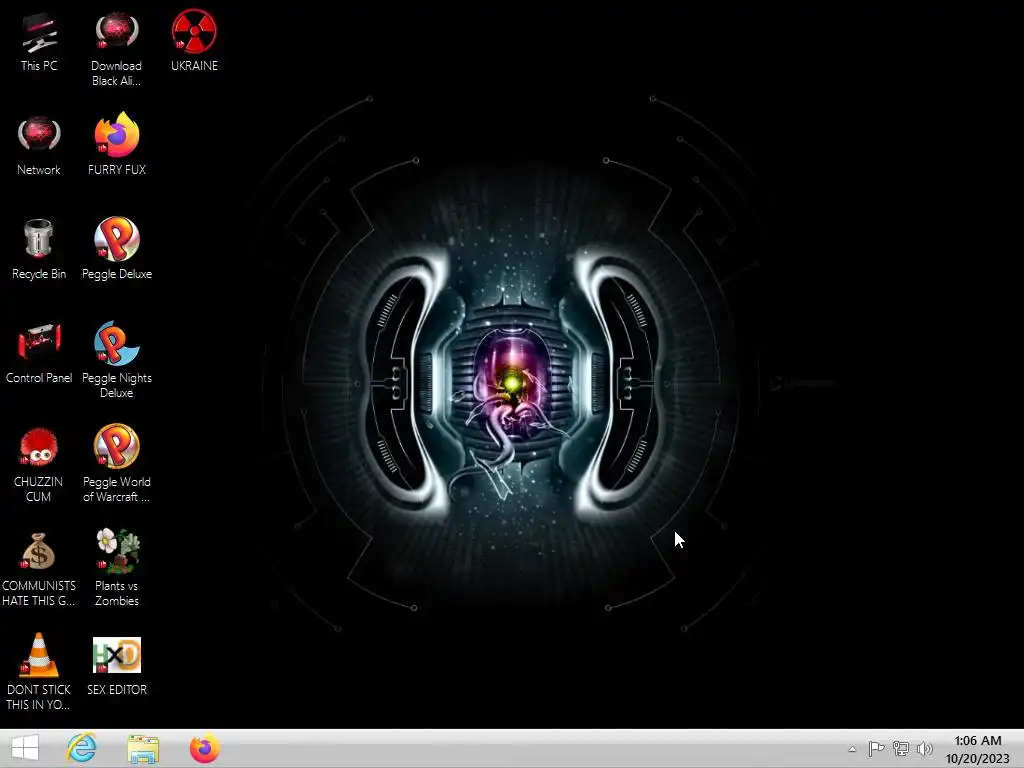Open the volume speaker tray icon
This screenshot has width=1024, height=768.
[x=925, y=749]
